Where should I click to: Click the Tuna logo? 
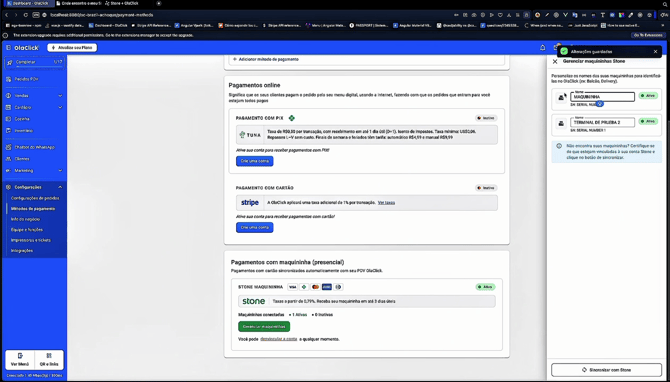click(x=250, y=135)
